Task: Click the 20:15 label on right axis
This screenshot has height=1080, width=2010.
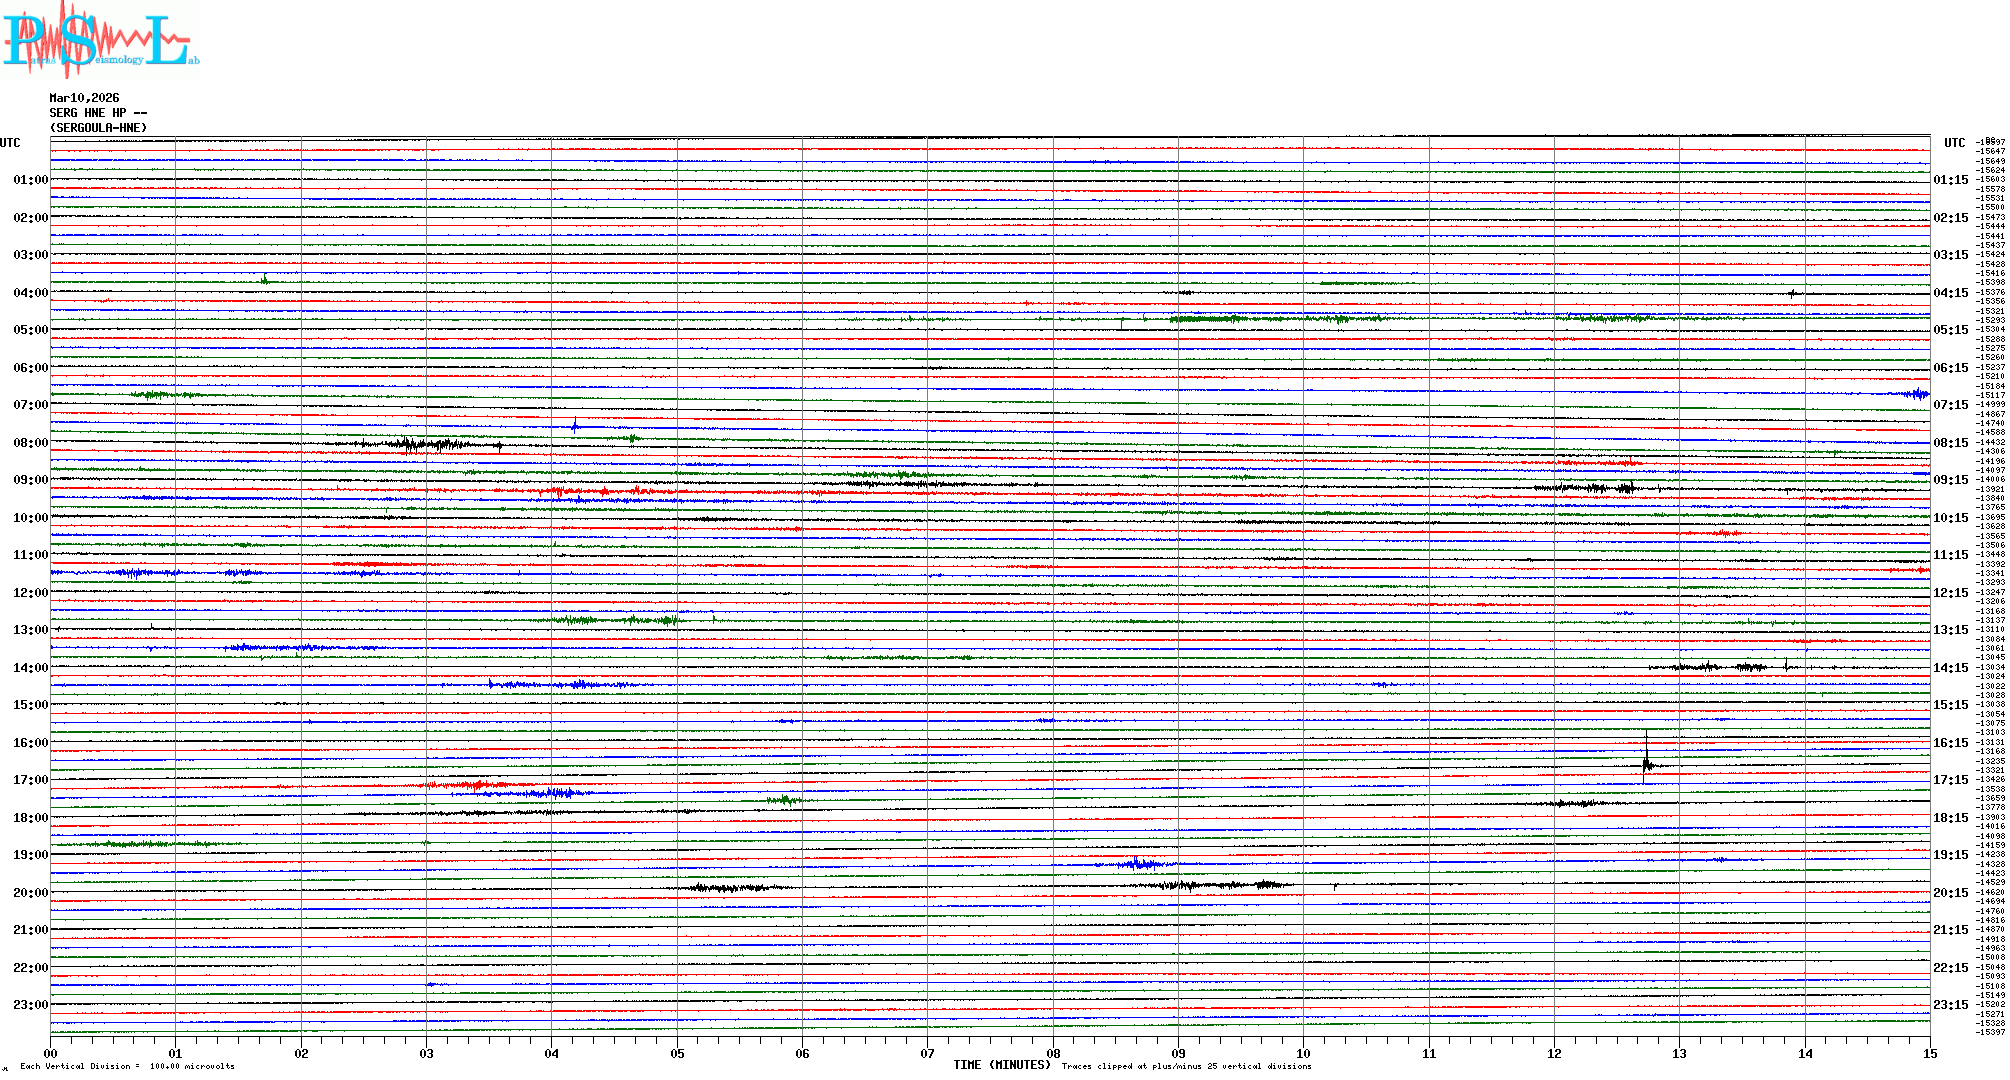Action: (1950, 893)
